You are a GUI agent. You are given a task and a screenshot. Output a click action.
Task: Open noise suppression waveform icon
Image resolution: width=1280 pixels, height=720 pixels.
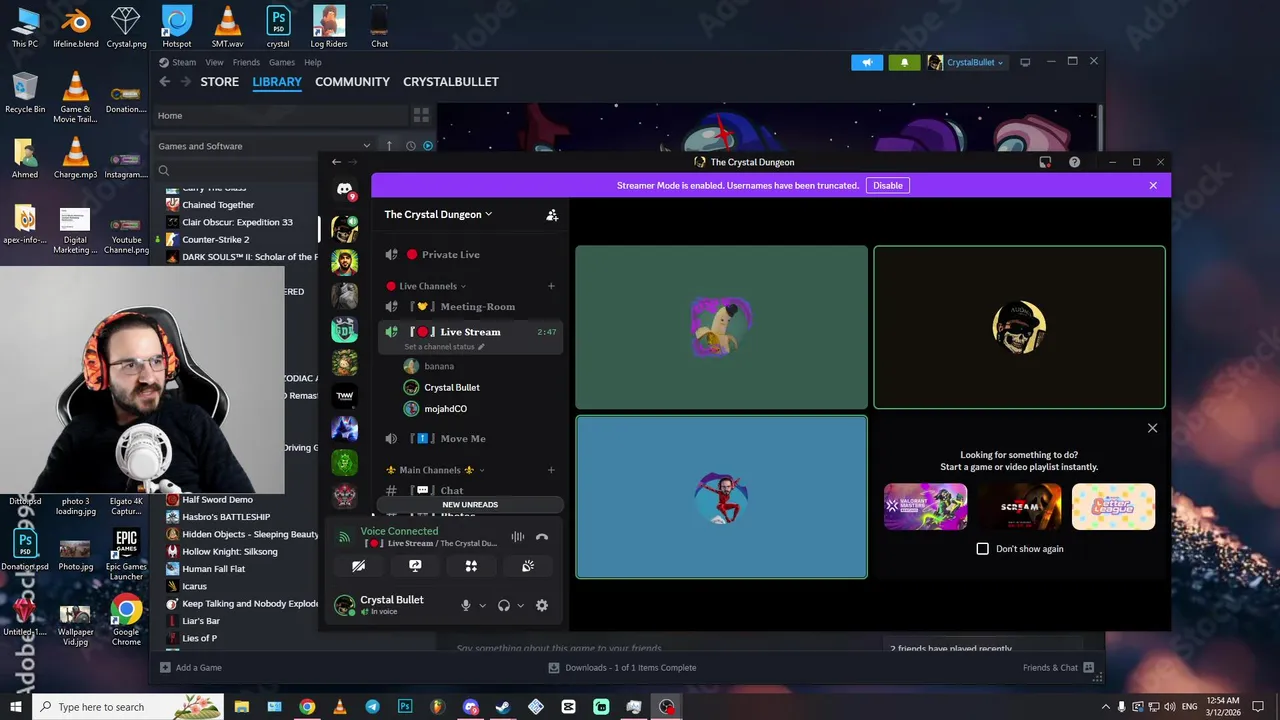pos(517,537)
